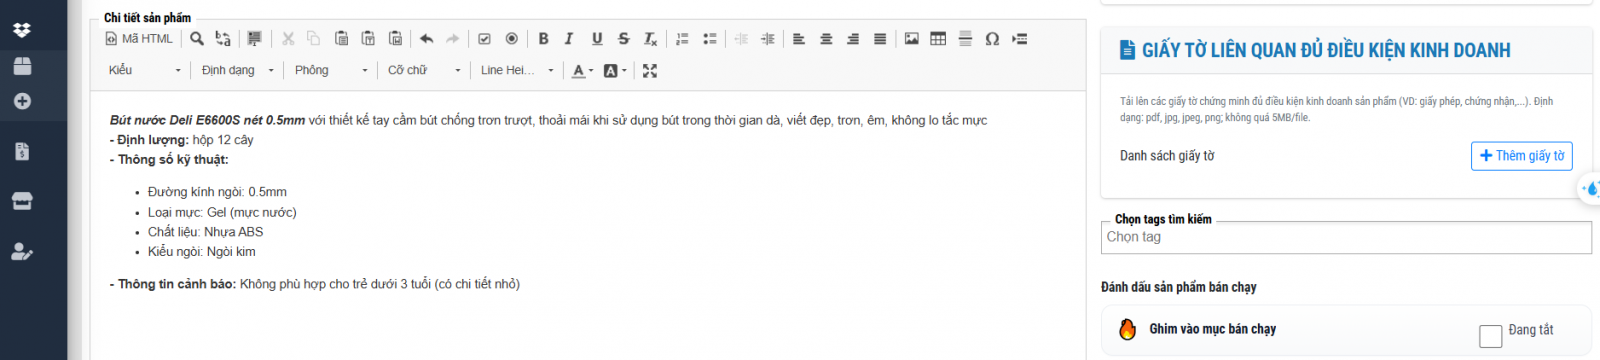Image resolution: width=1600 pixels, height=360 pixels.
Task: Insert a table into the editor
Action: 938,39
